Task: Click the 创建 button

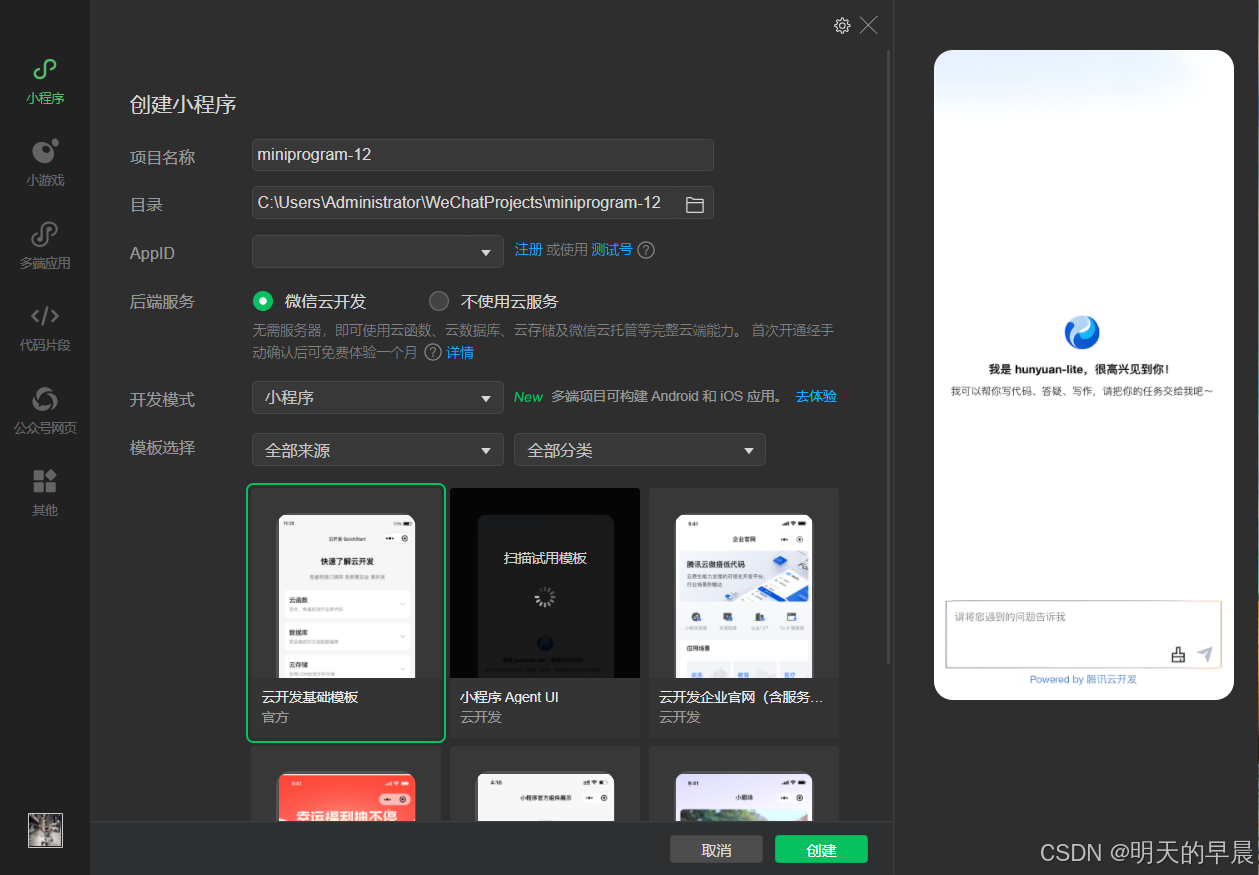Action: (x=821, y=850)
